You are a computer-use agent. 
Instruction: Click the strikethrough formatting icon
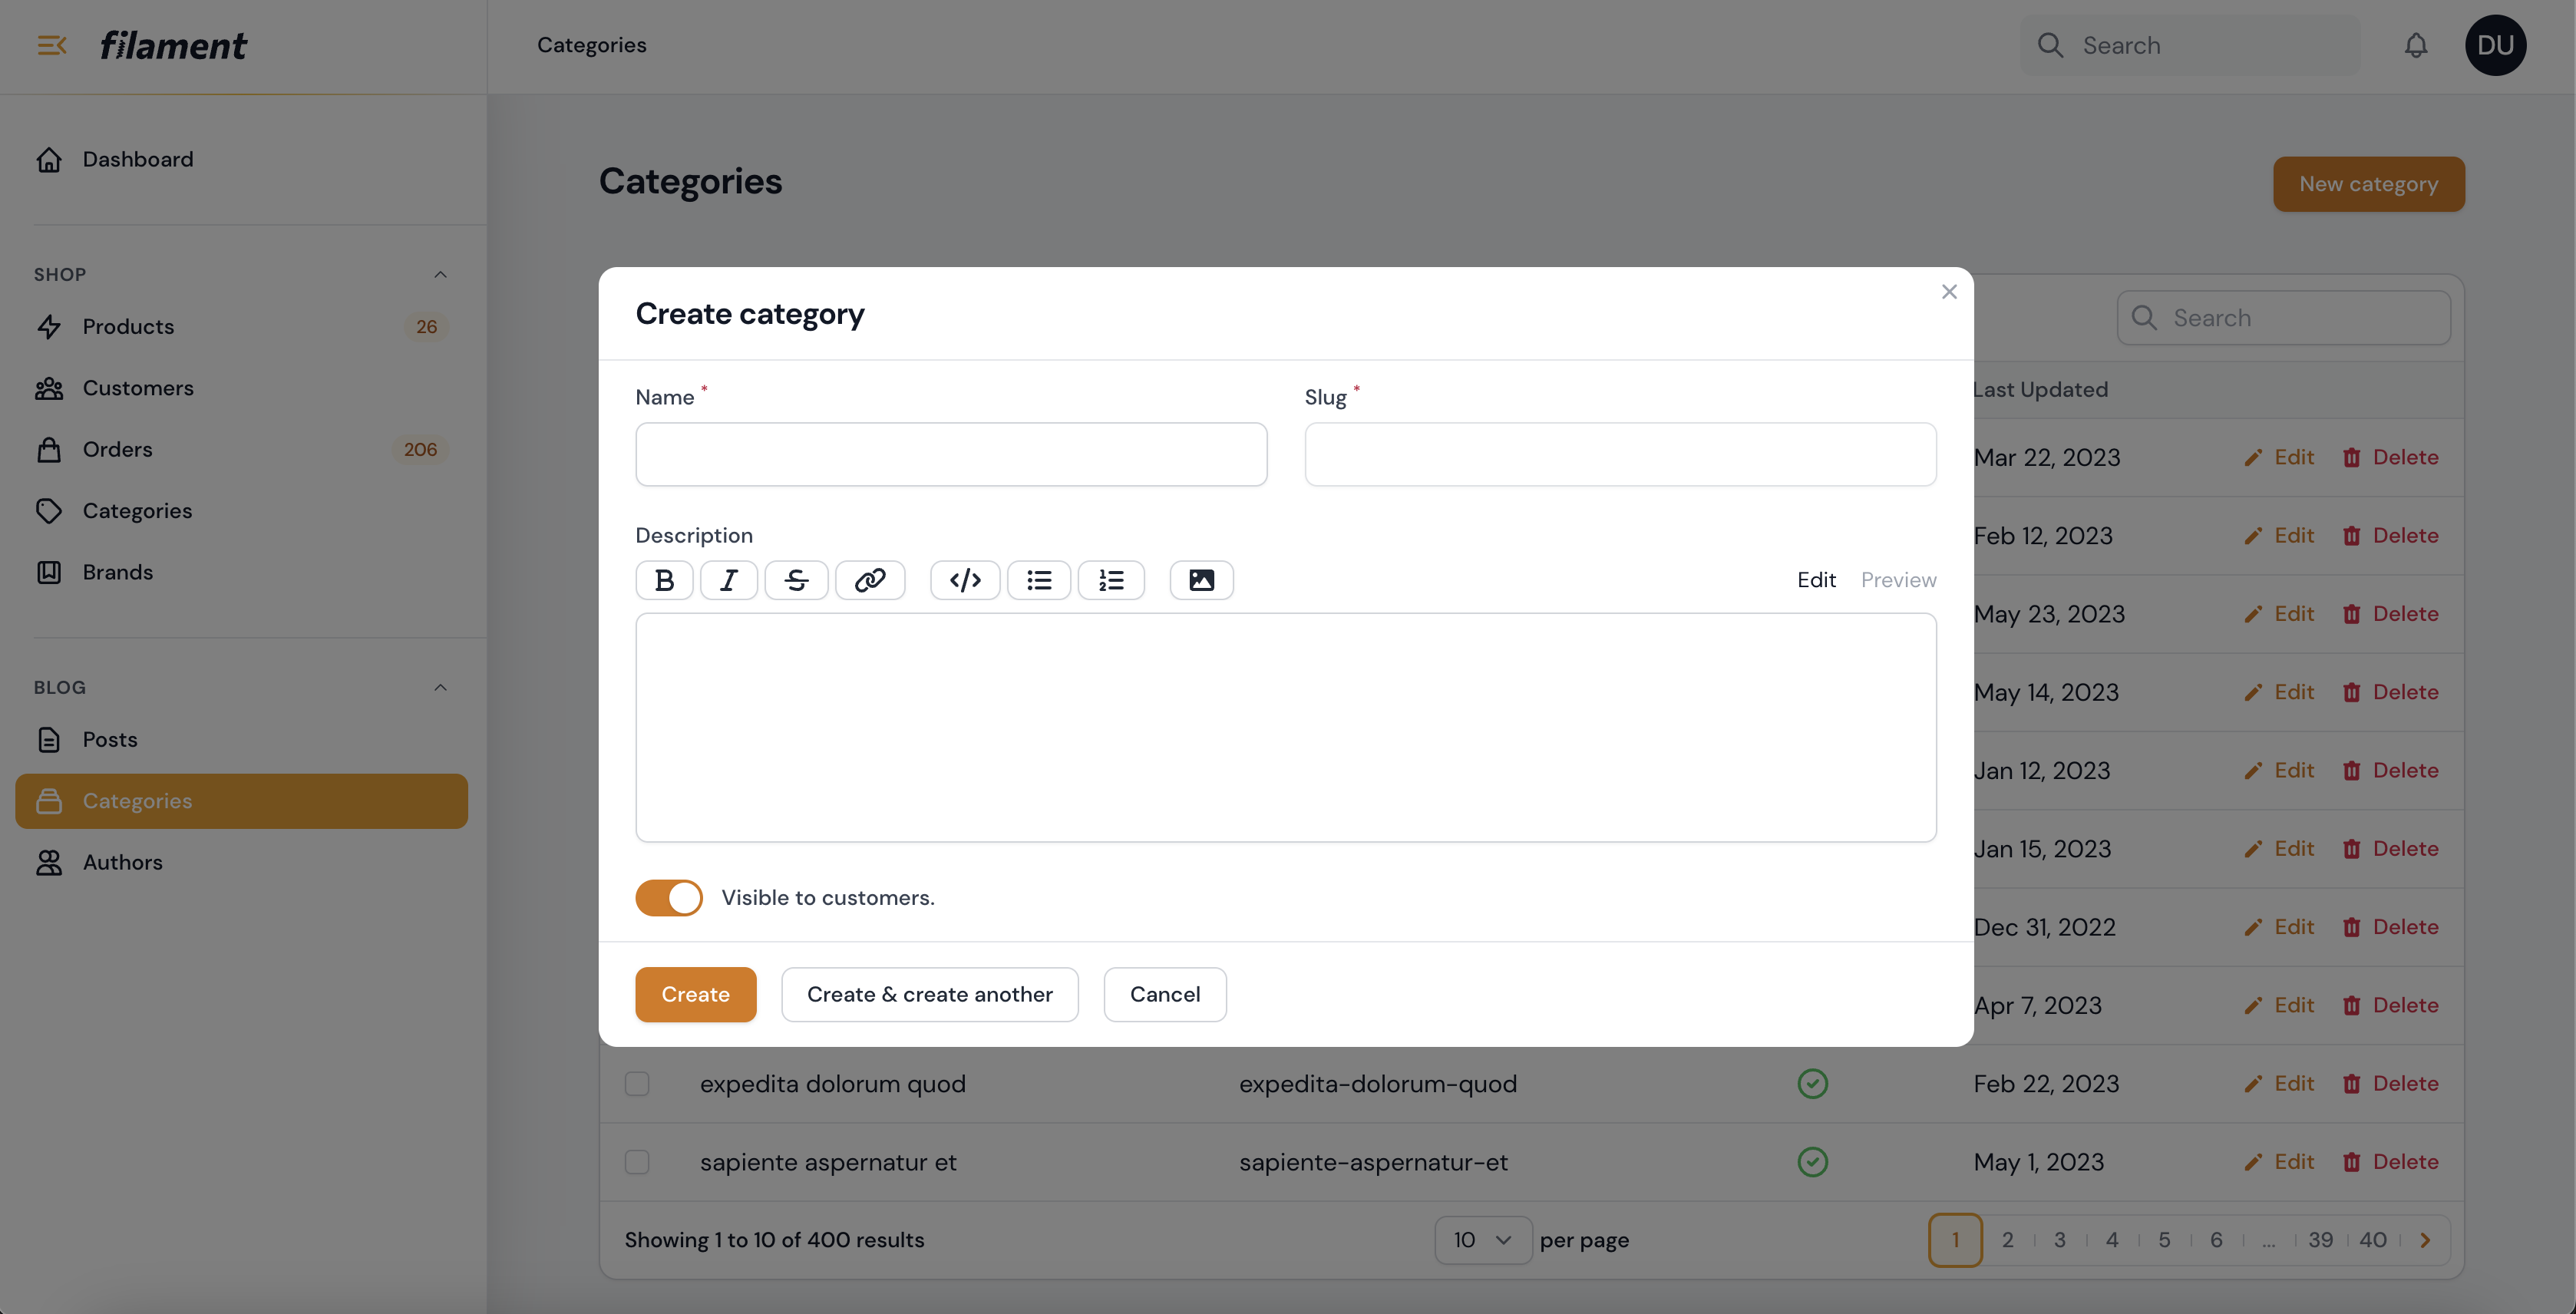tap(796, 580)
